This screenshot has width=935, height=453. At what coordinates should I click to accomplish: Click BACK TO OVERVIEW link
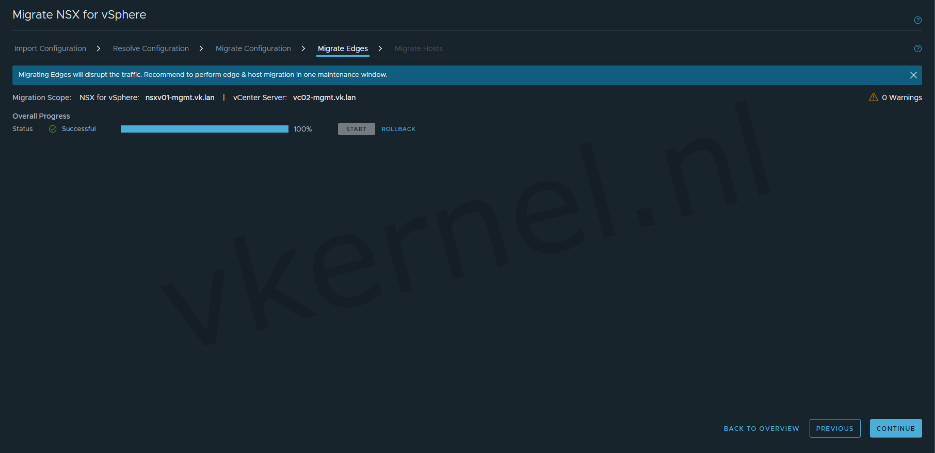(x=761, y=428)
